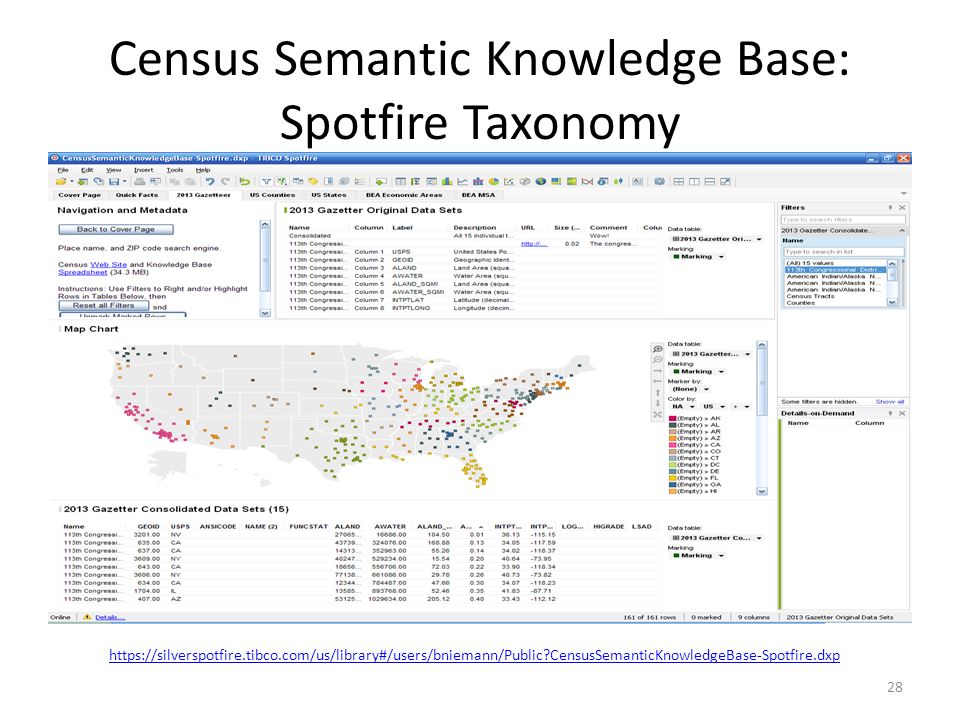Switch to the BEA Economic Areas tab

point(404,195)
